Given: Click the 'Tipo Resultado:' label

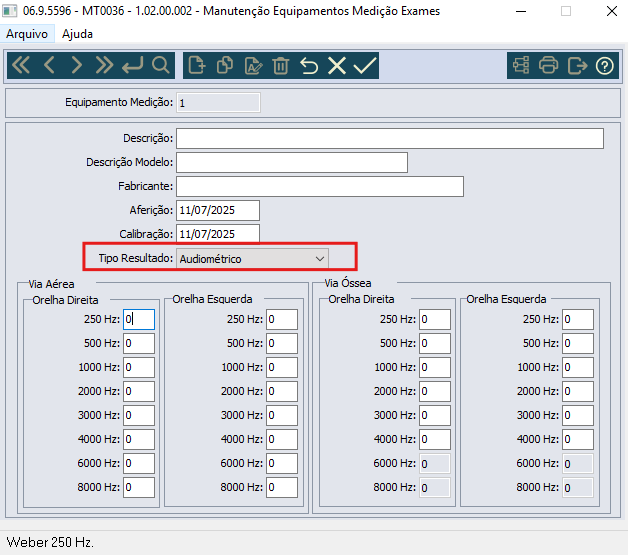Looking at the screenshot, I should (x=136, y=258).
